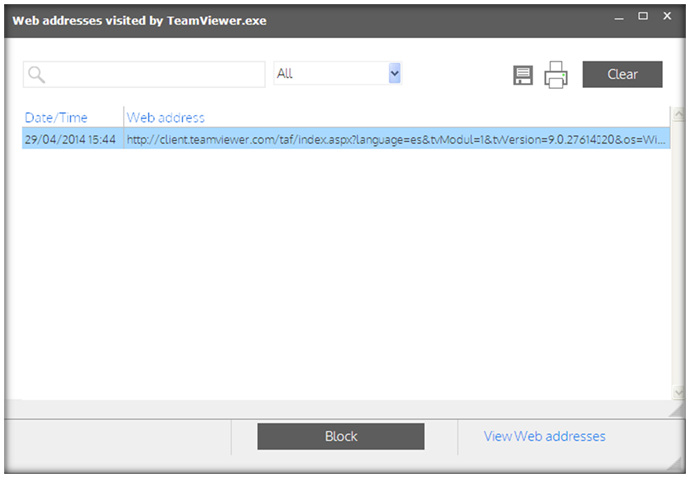Block TeamViewer.exe with the Block button

click(x=341, y=436)
